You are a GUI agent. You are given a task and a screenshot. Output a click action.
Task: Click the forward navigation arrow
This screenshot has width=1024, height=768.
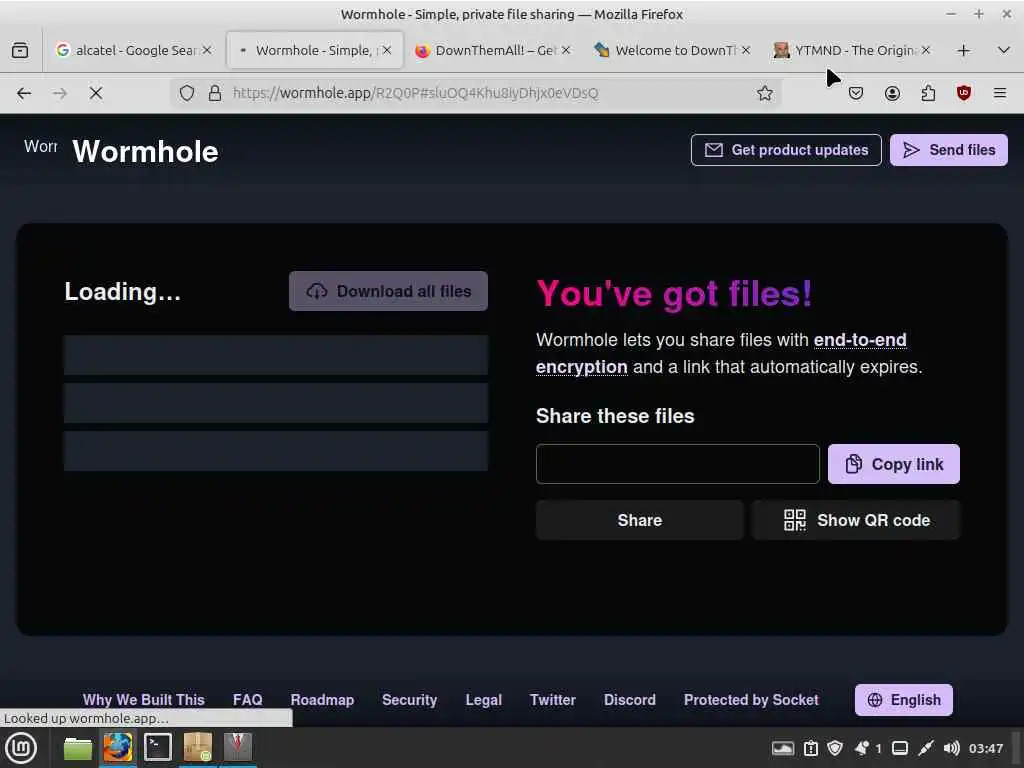[x=60, y=93]
